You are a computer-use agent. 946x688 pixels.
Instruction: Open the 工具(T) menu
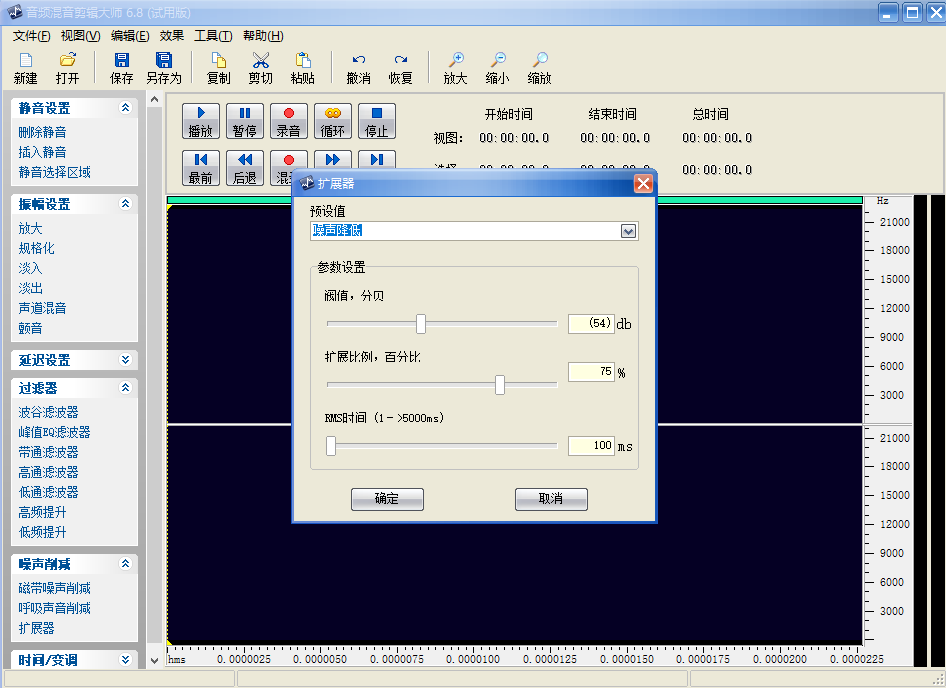pos(212,36)
